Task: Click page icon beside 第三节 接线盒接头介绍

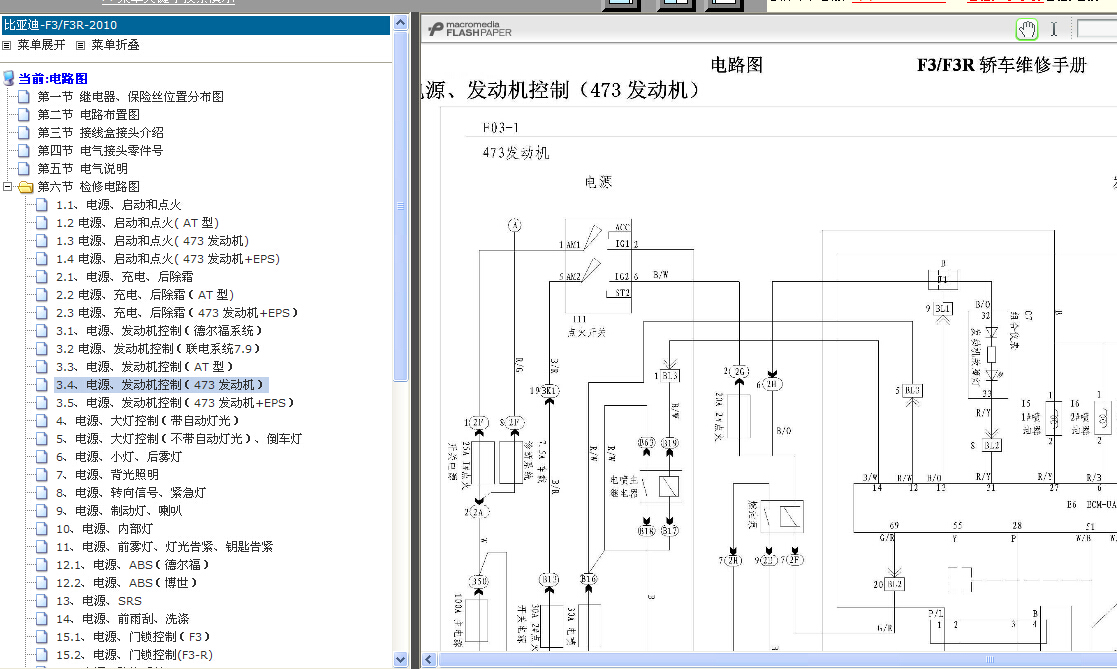Action: pyautogui.click(x=24, y=133)
